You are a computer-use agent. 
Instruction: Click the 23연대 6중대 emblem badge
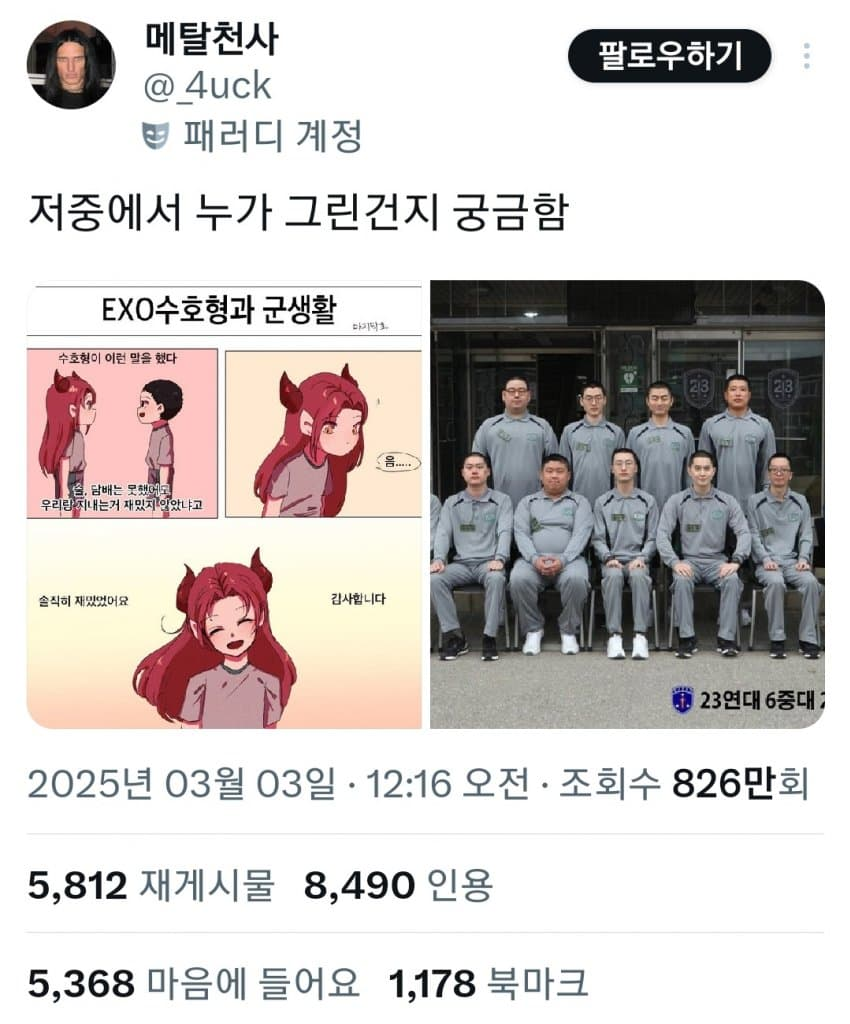pyautogui.click(x=682, y=699)
